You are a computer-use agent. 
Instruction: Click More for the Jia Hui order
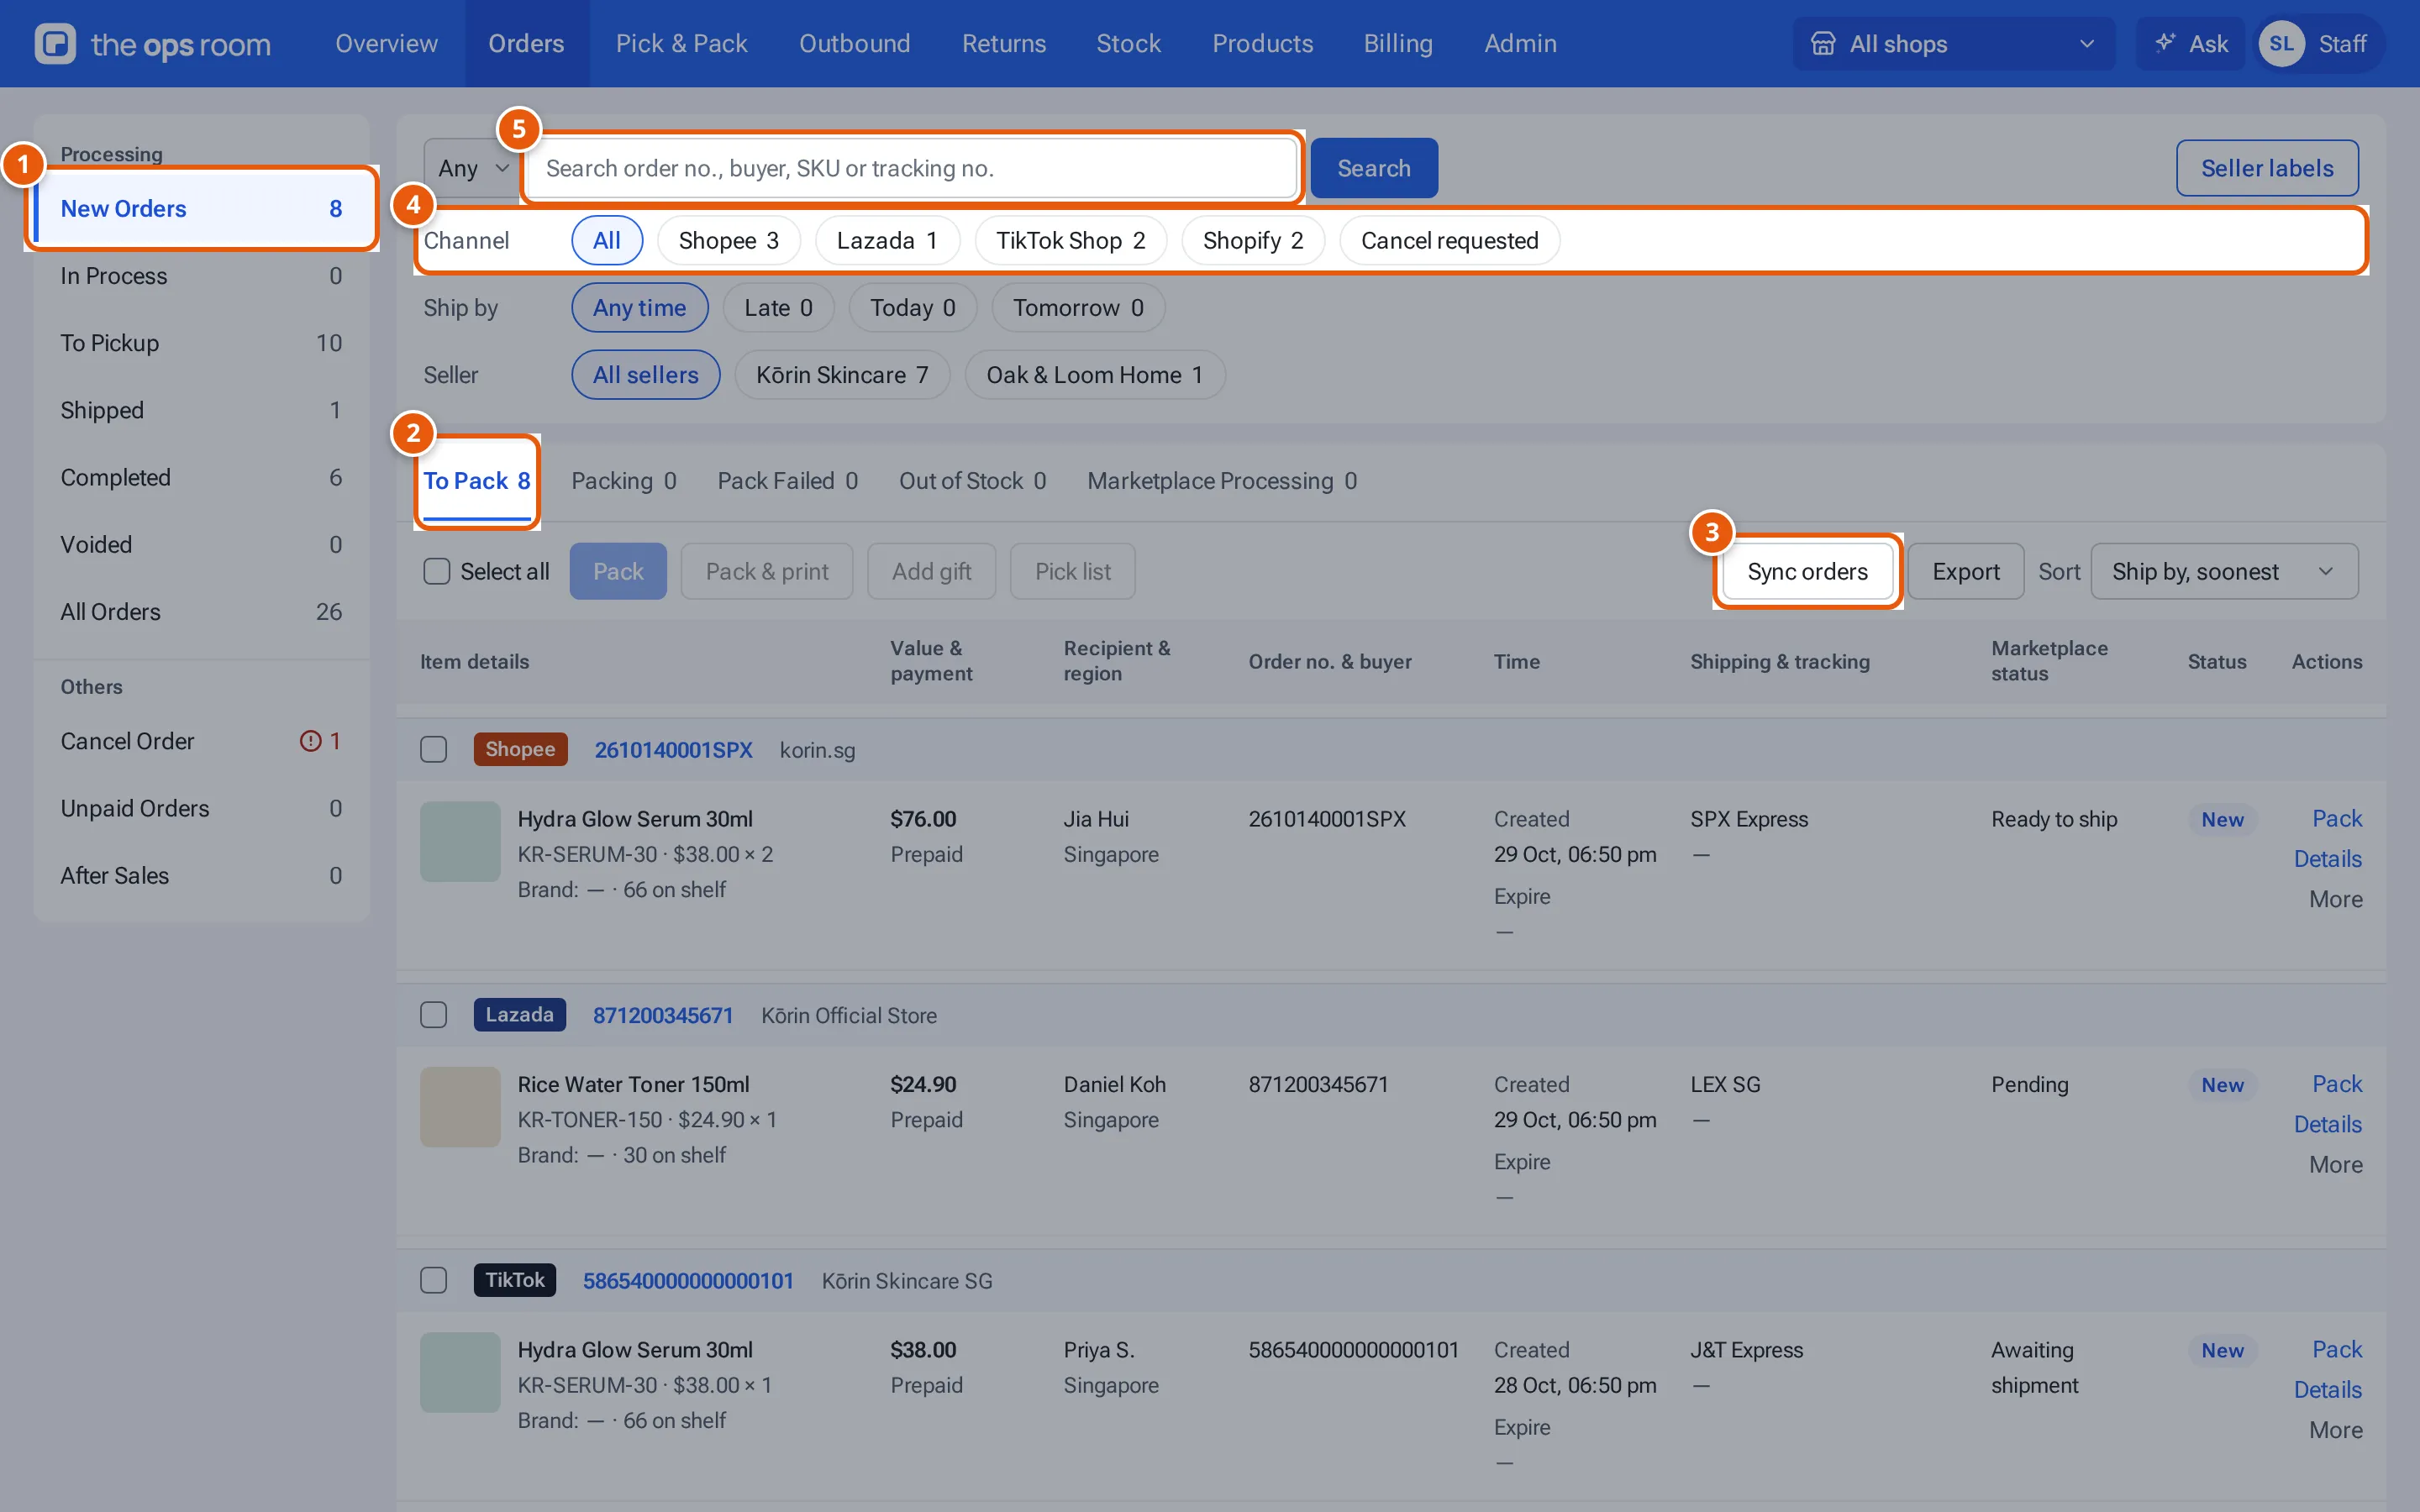coord(2335,899)
